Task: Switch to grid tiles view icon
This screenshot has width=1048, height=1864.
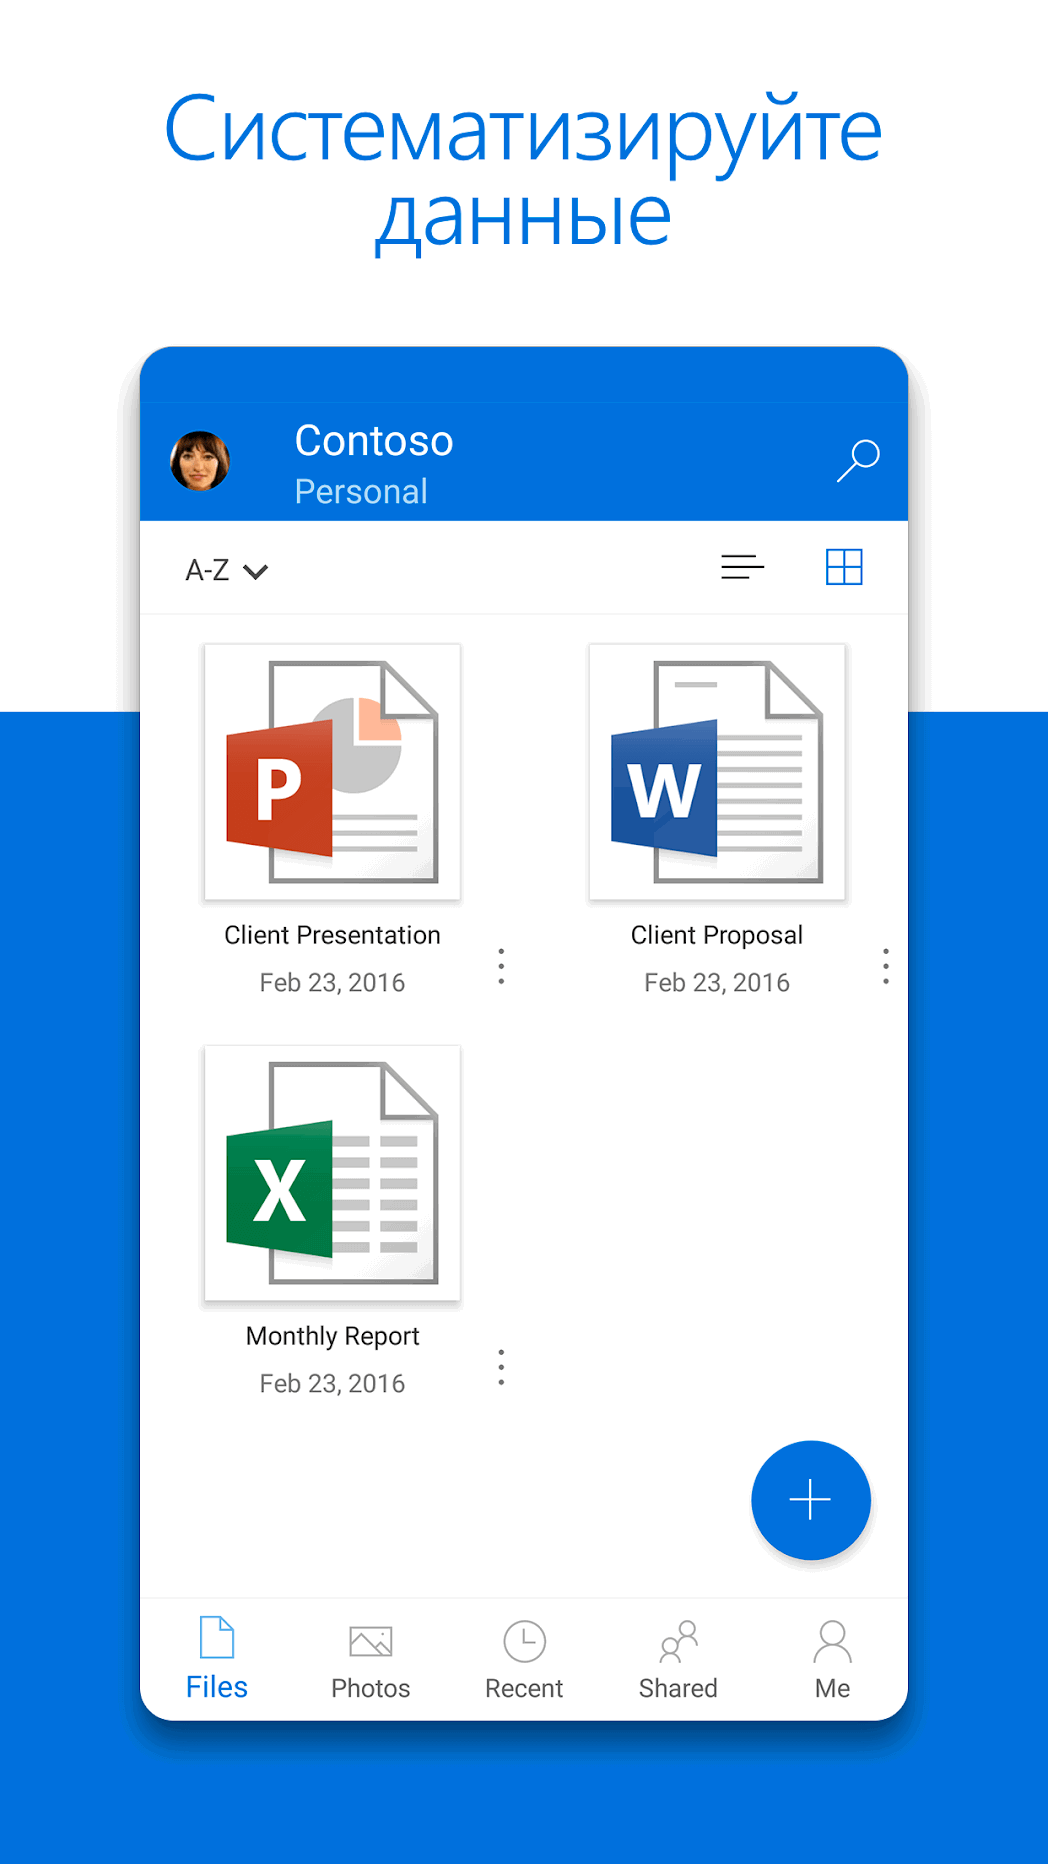Action: pyautogui.click(x=844, y=567)
